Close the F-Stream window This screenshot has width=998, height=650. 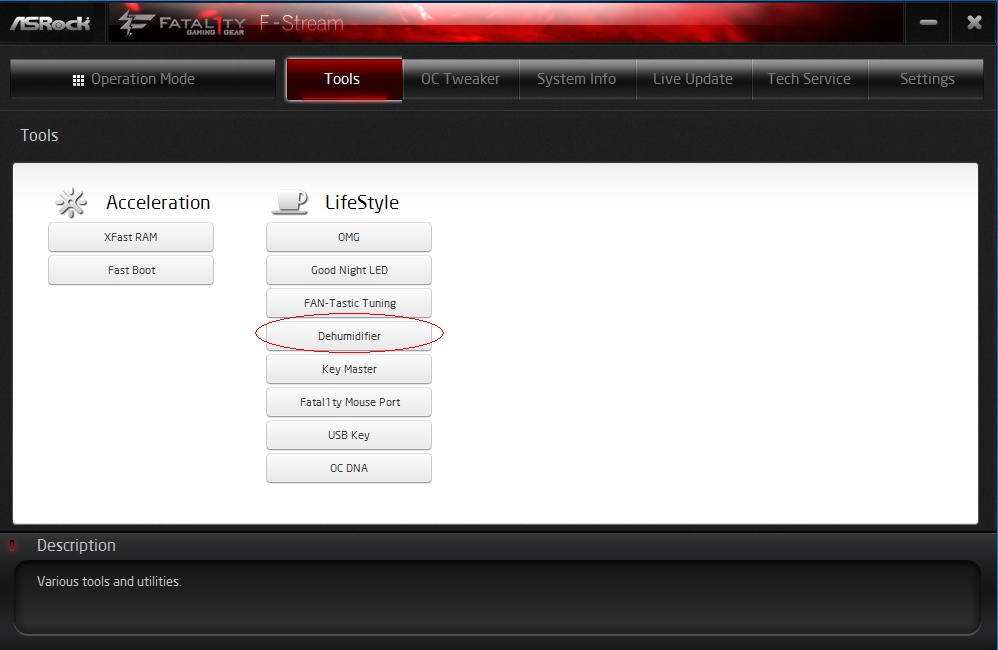point(974,22)
